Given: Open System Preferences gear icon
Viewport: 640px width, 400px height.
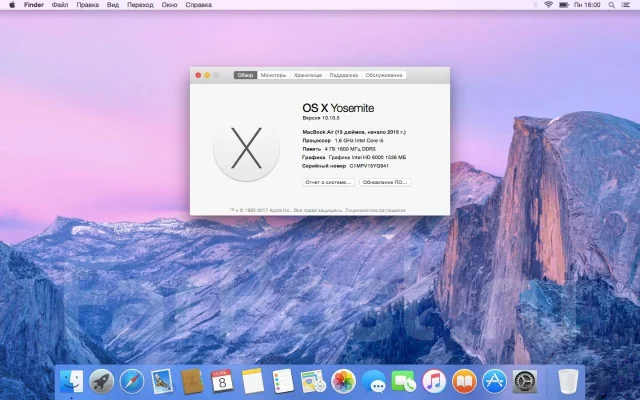Looking at the screenshot, I should point(524,381).
